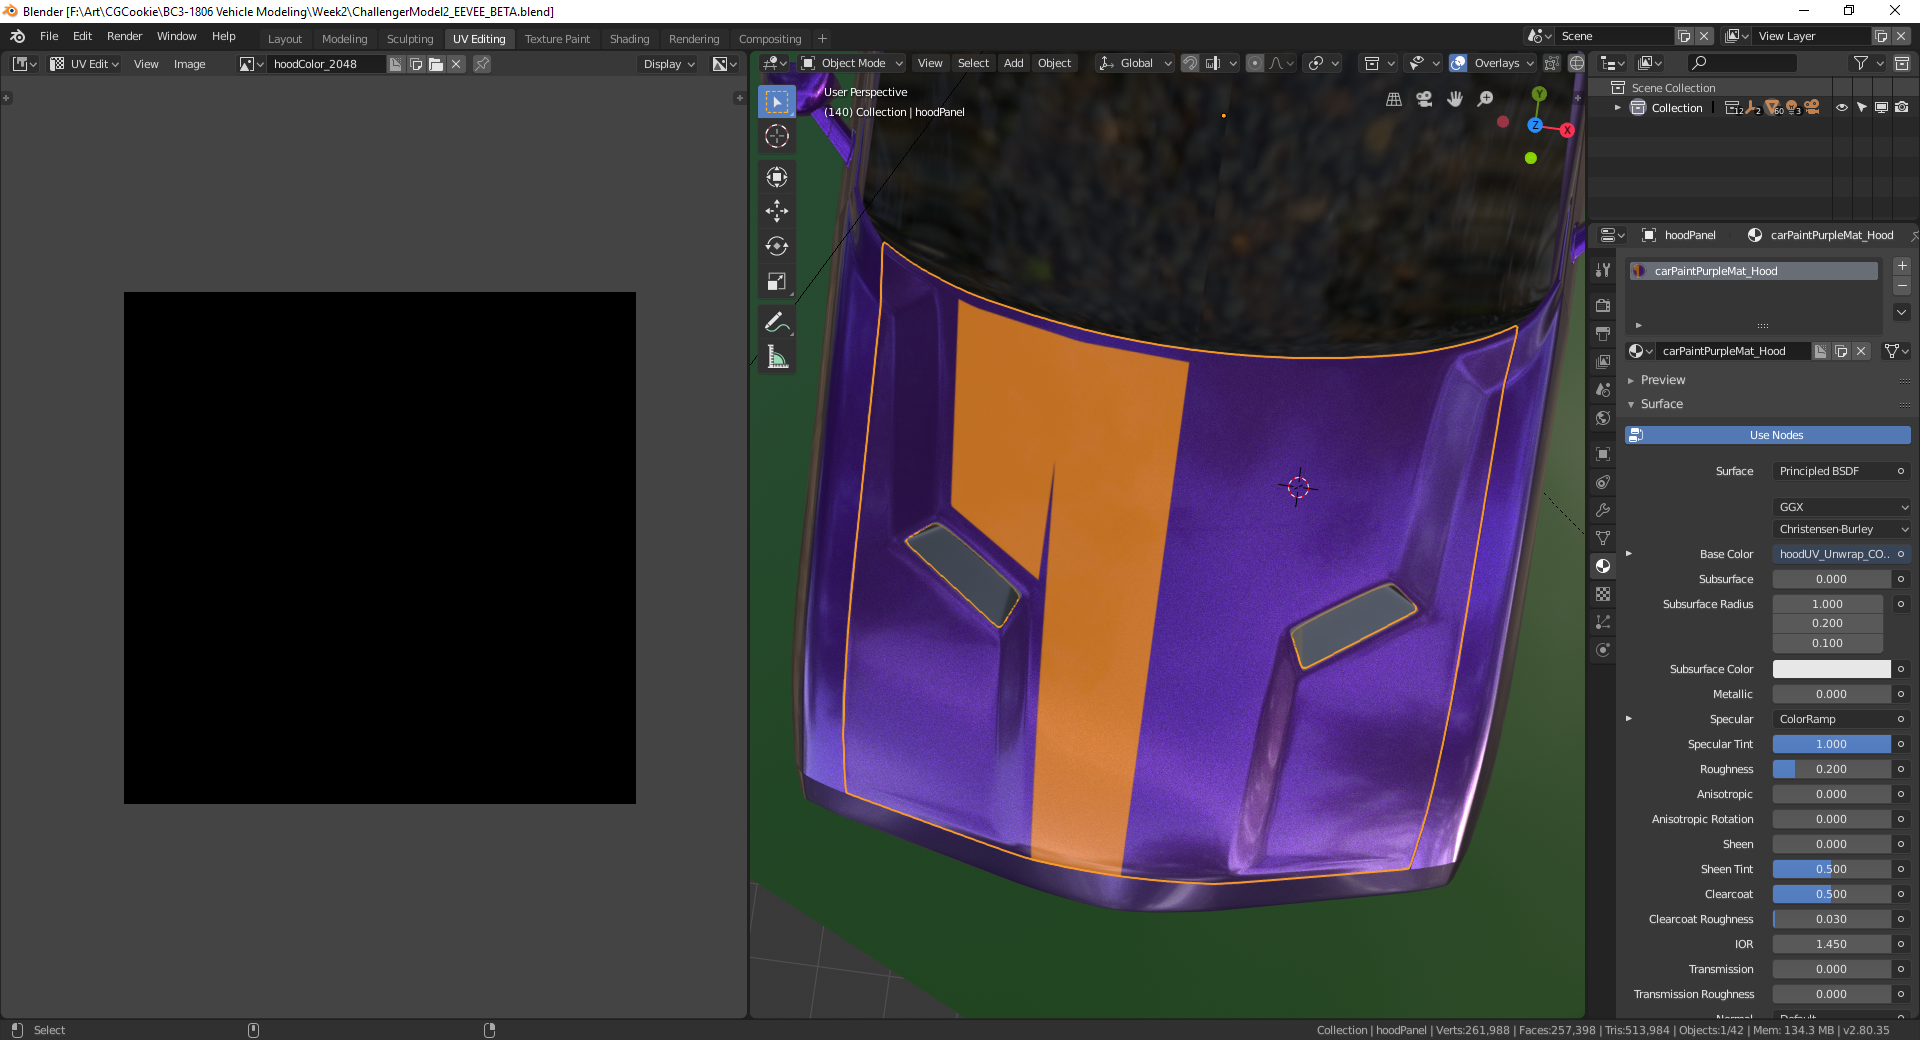Pin the image in UV editor
Image resolution: width=1920 pixels, height=1040 pixels.
[482, 64]
